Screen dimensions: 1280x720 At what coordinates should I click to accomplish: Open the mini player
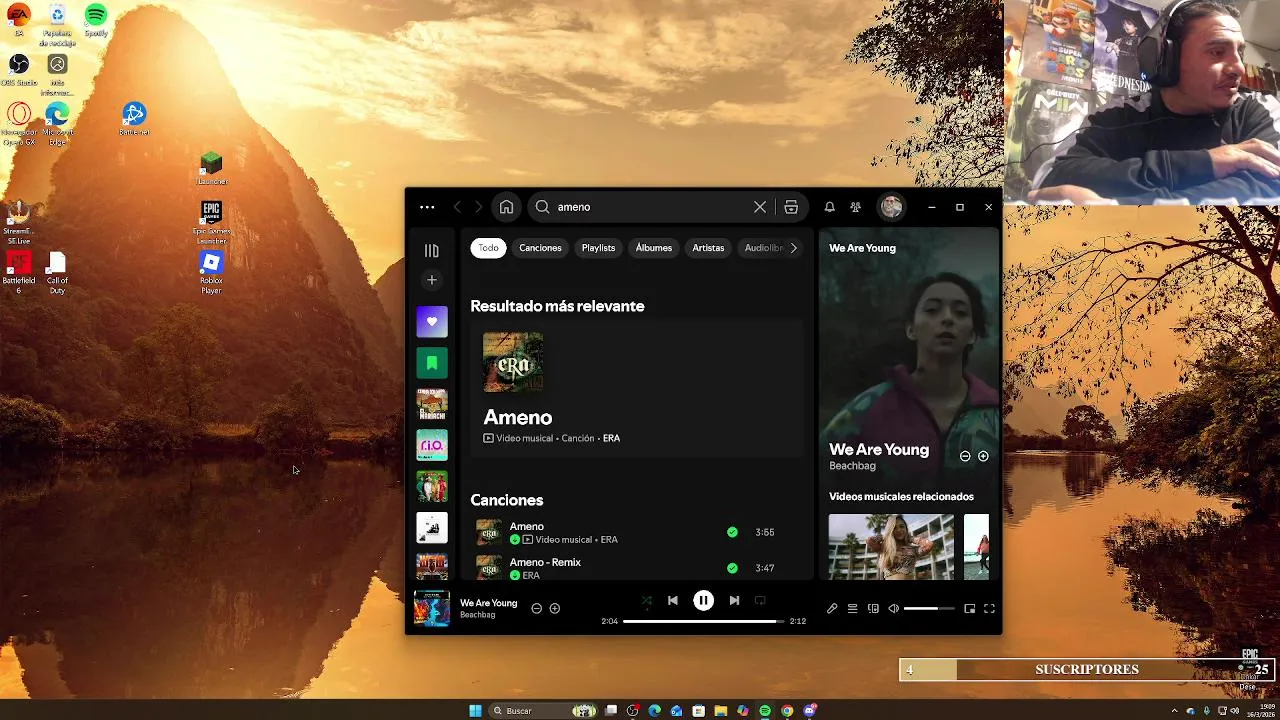point(969,608)
